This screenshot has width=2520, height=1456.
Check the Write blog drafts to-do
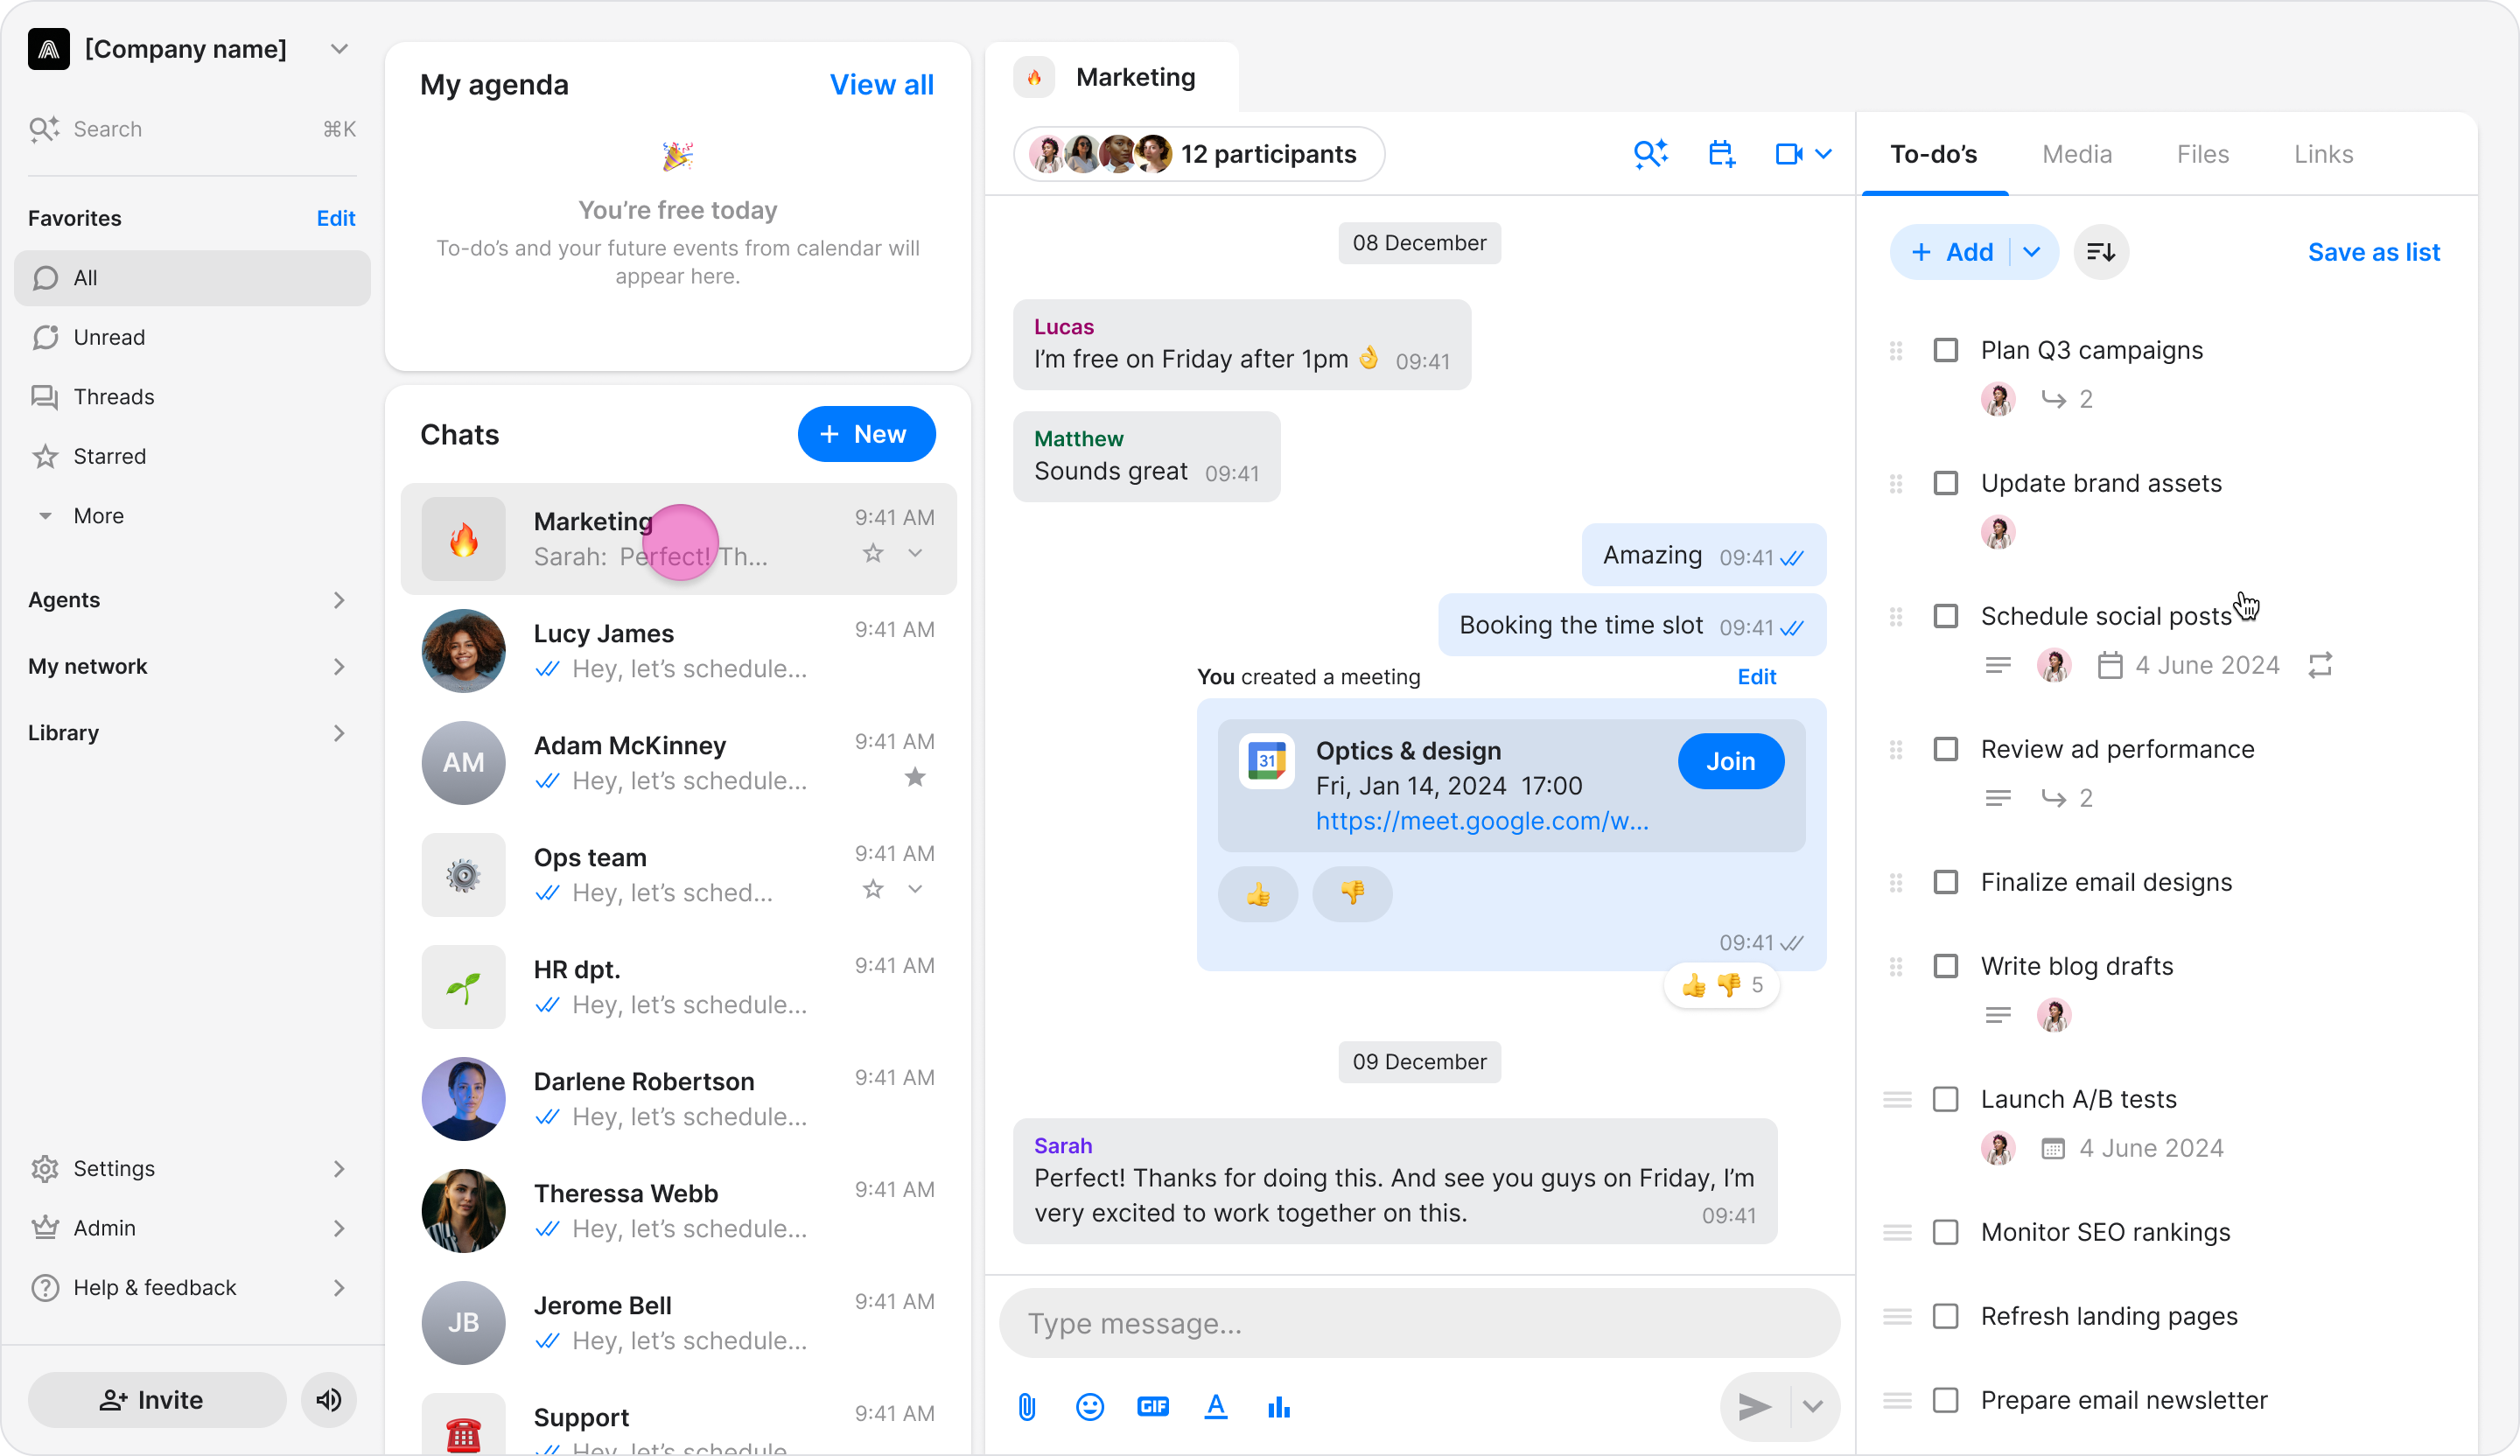(1946, 966)
